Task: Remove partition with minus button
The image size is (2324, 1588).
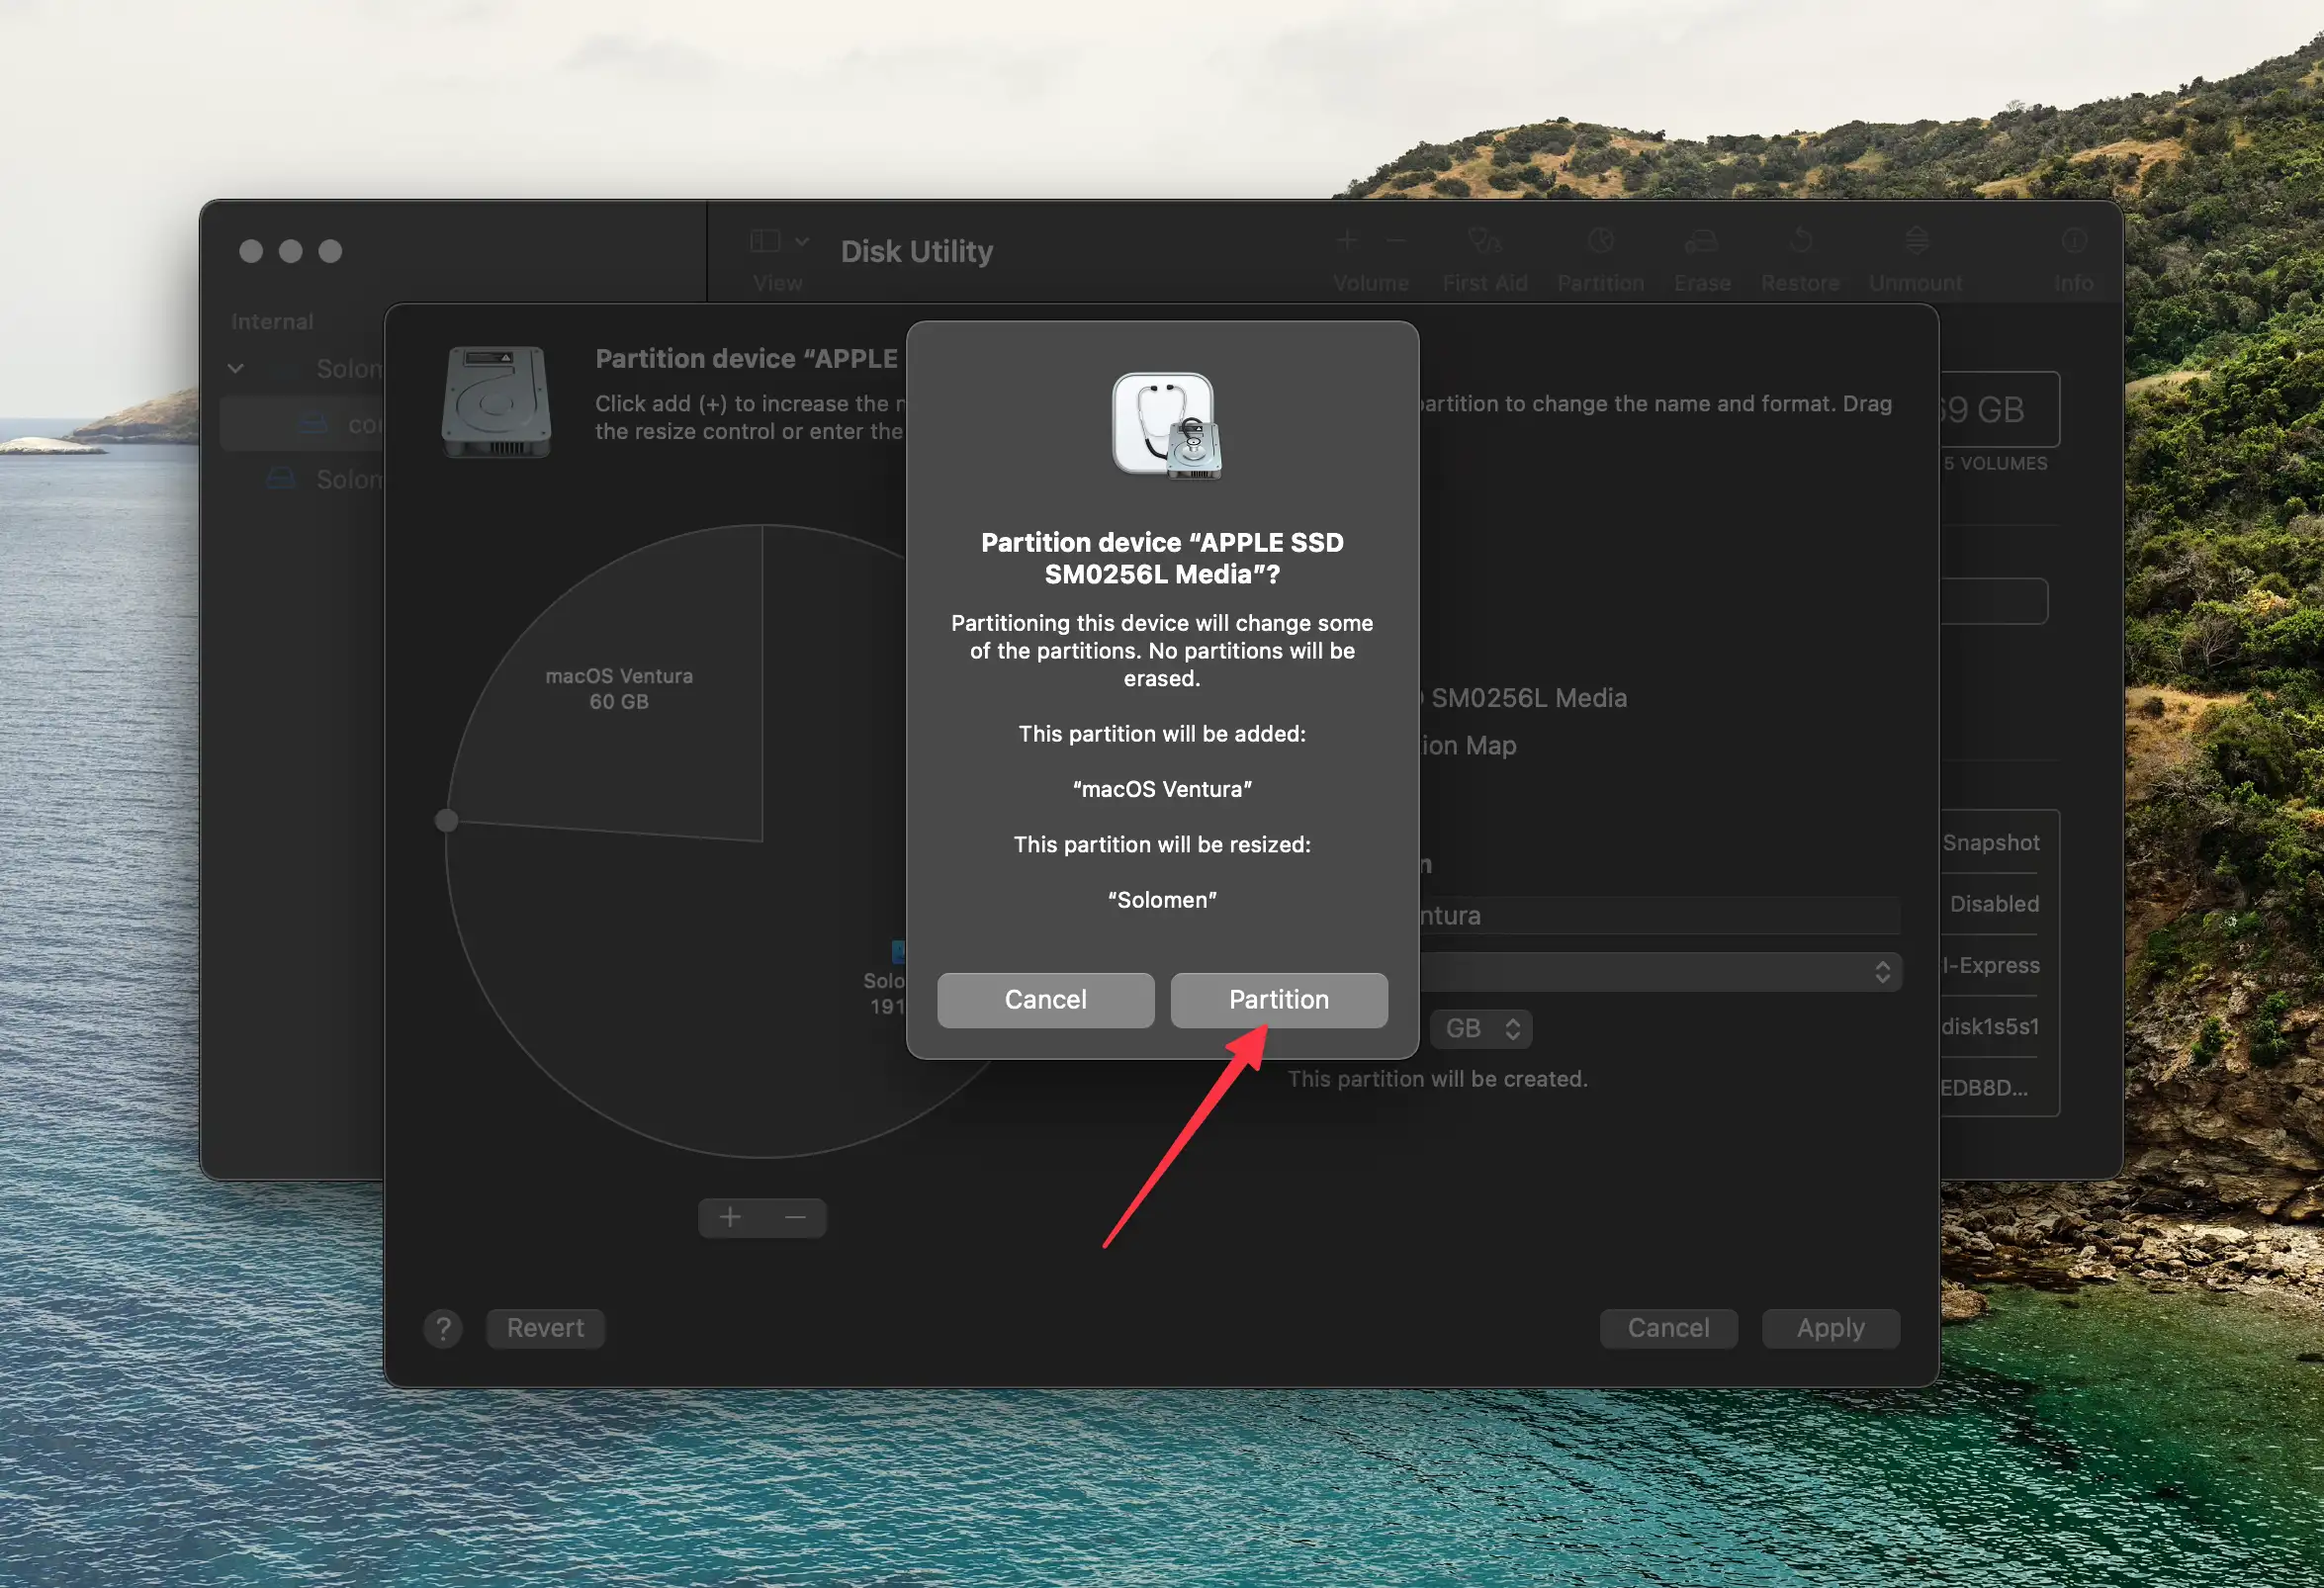Action: (x=795, y=1217)
